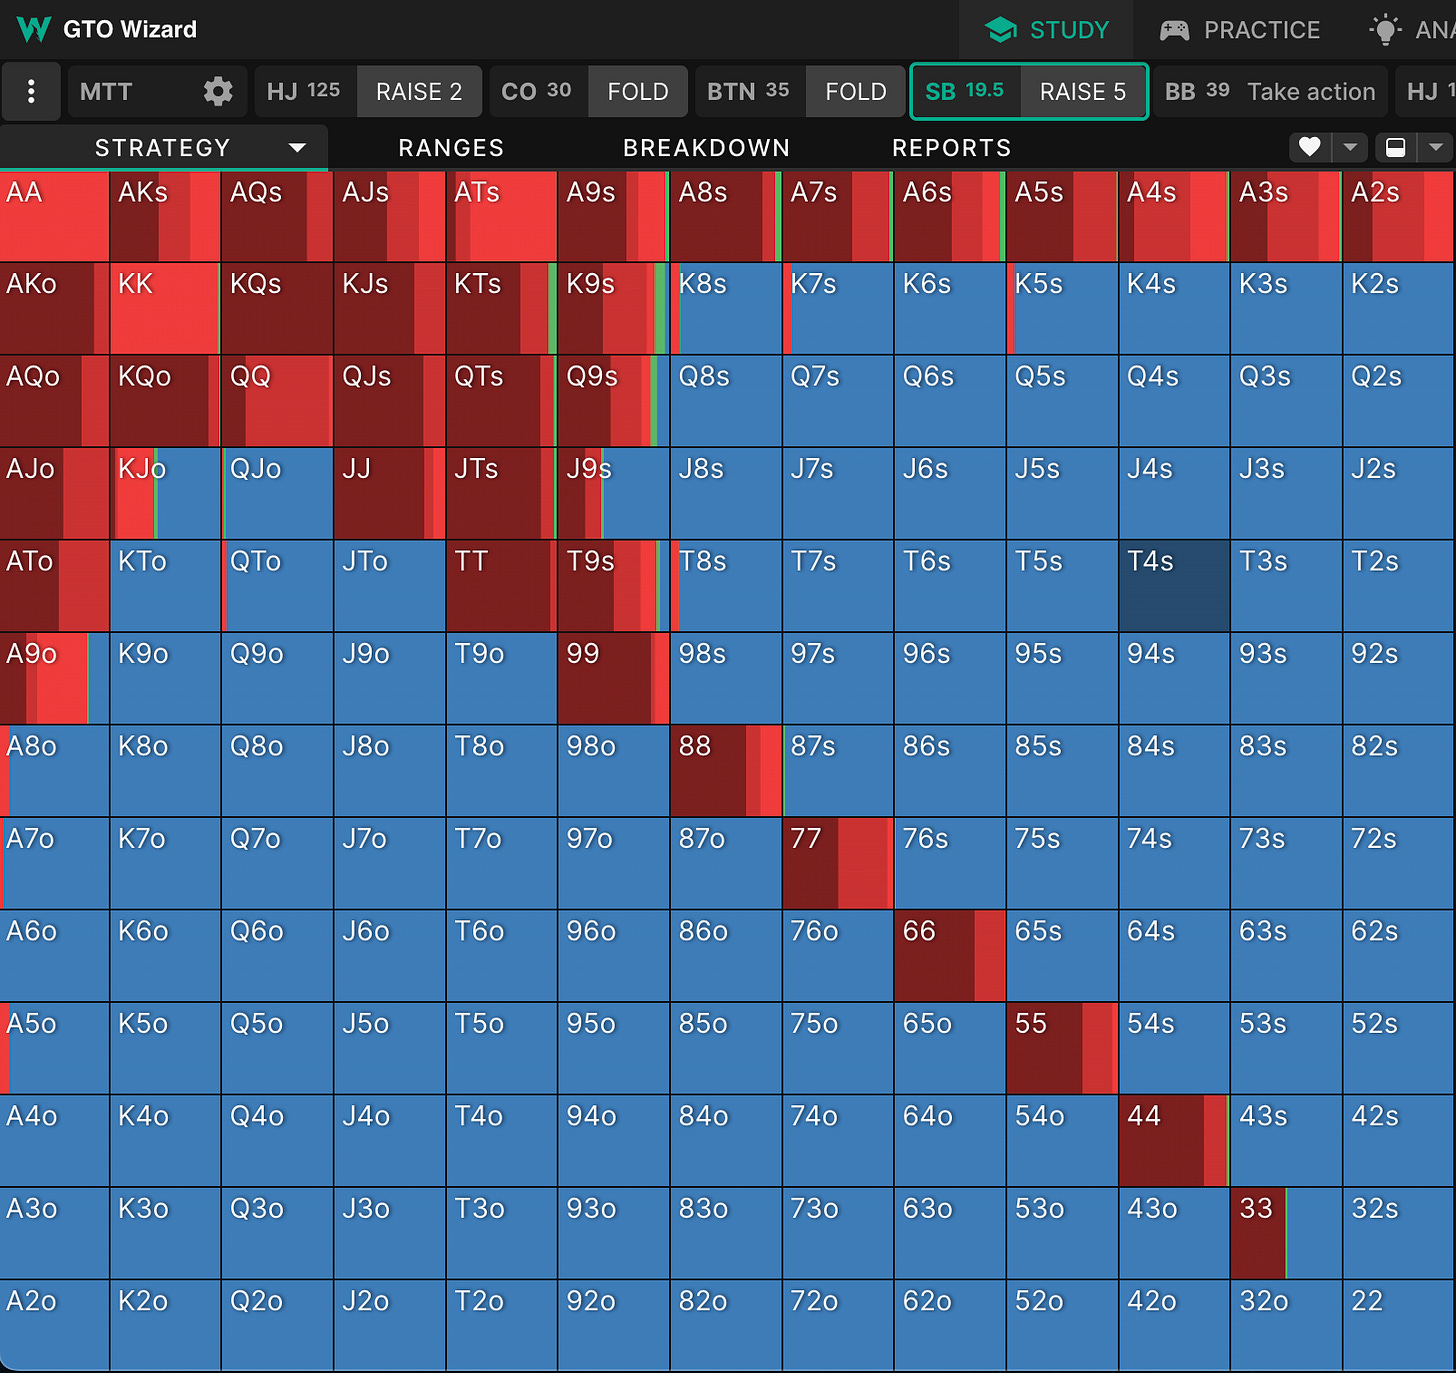Select the 66 hand cell
Image resolution: width=1456 pixels, height=1373 pixels.
coord(949,956)
